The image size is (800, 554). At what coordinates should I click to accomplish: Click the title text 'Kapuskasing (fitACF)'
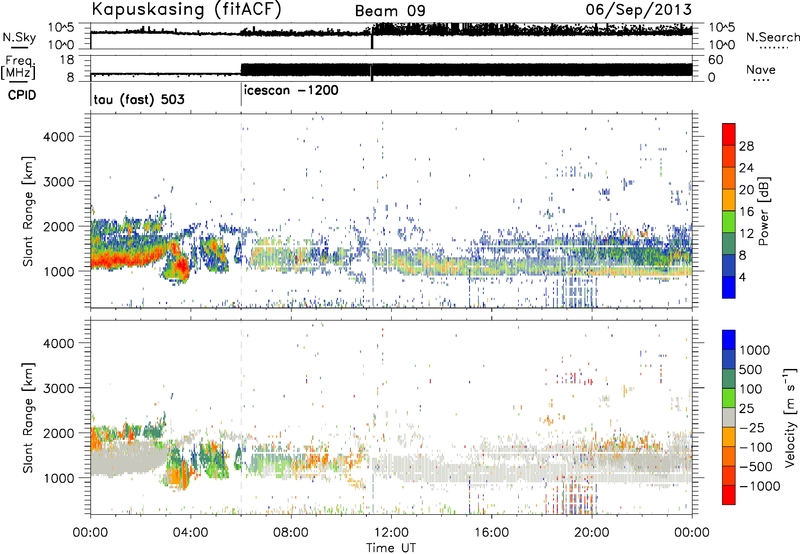pyautogui.click(x=186, y=10)
